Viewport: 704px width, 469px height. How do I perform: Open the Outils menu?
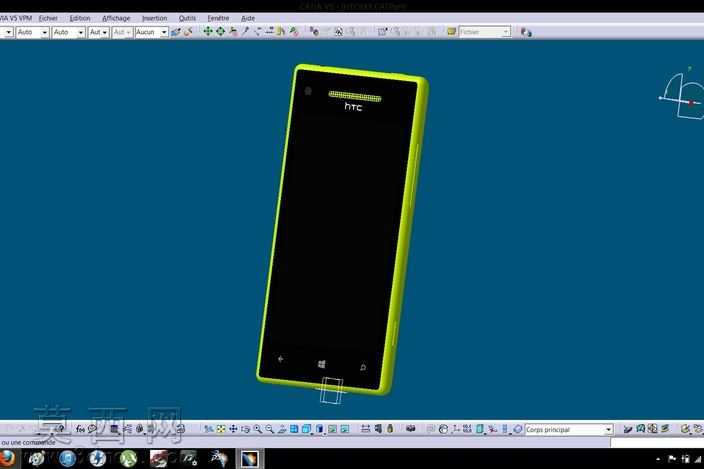click(187, 18)
